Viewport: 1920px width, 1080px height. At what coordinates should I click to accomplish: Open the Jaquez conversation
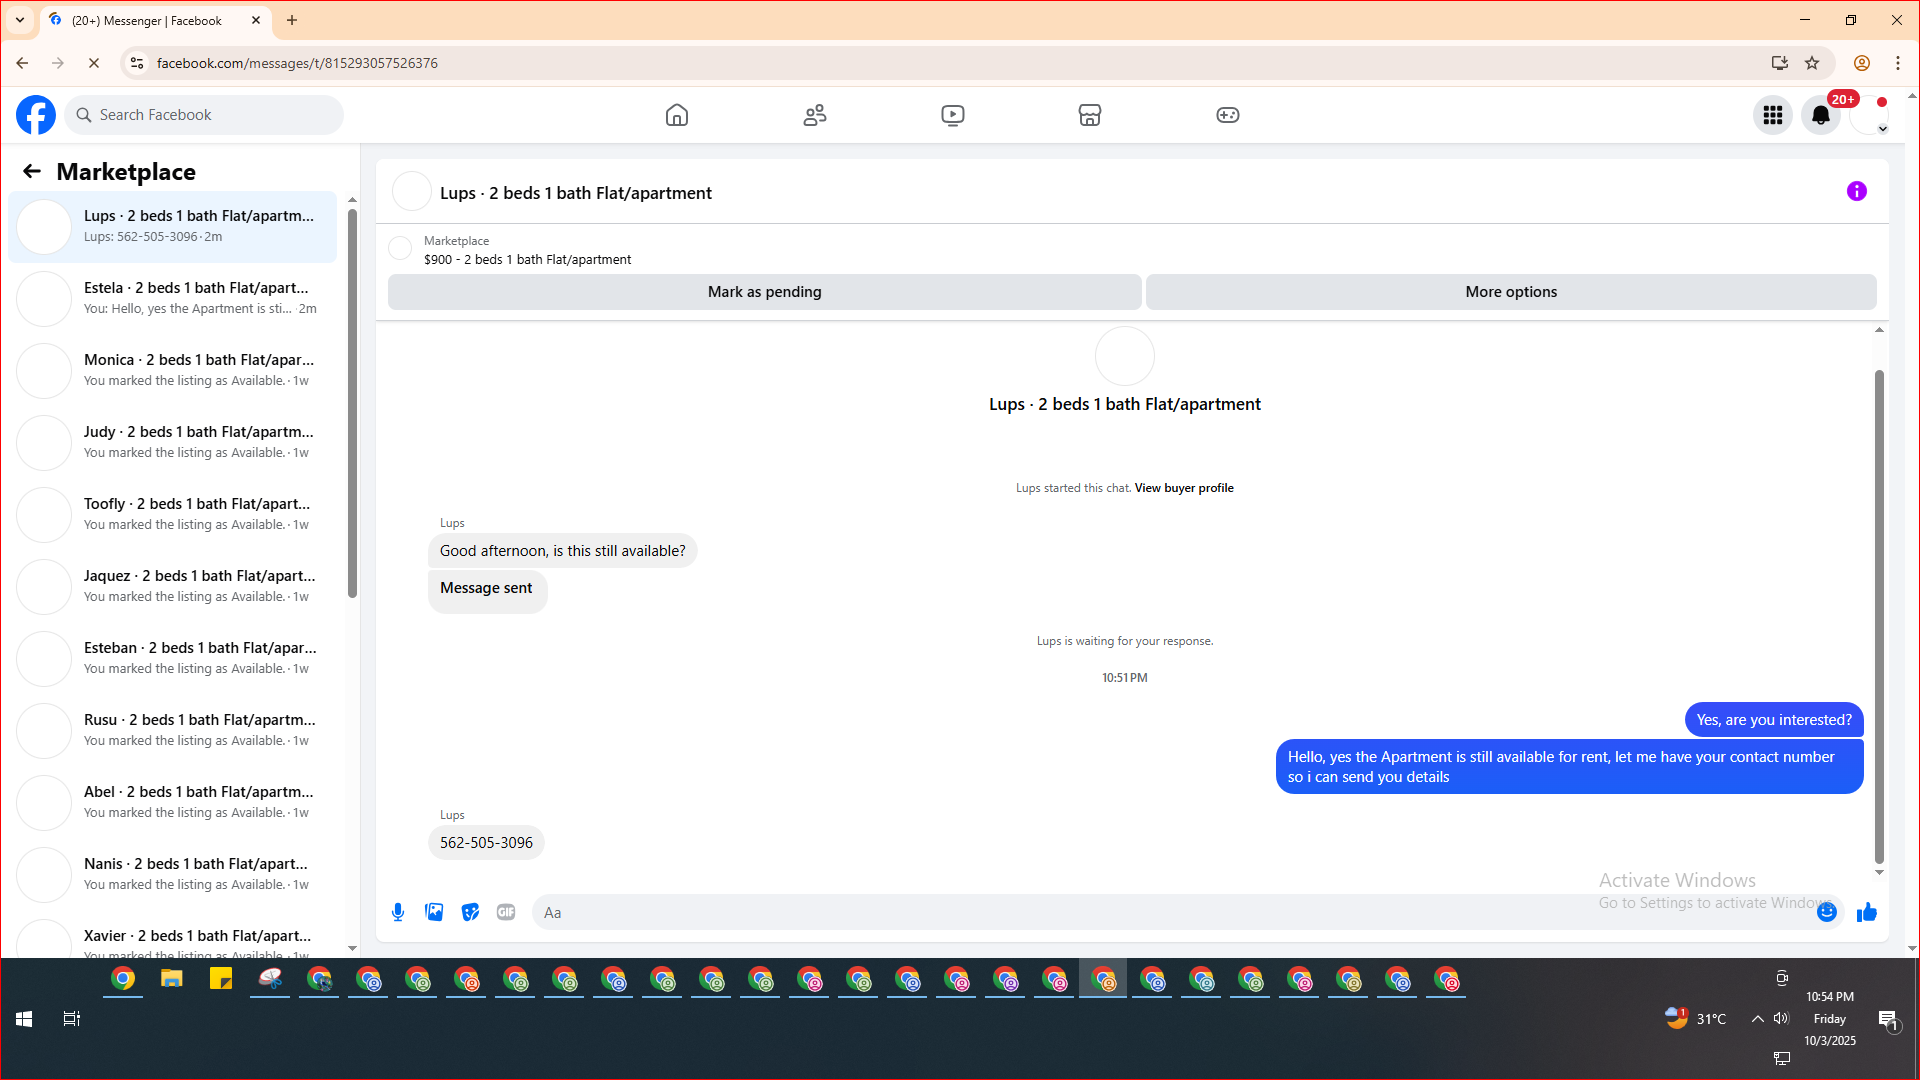click(173, 586)
